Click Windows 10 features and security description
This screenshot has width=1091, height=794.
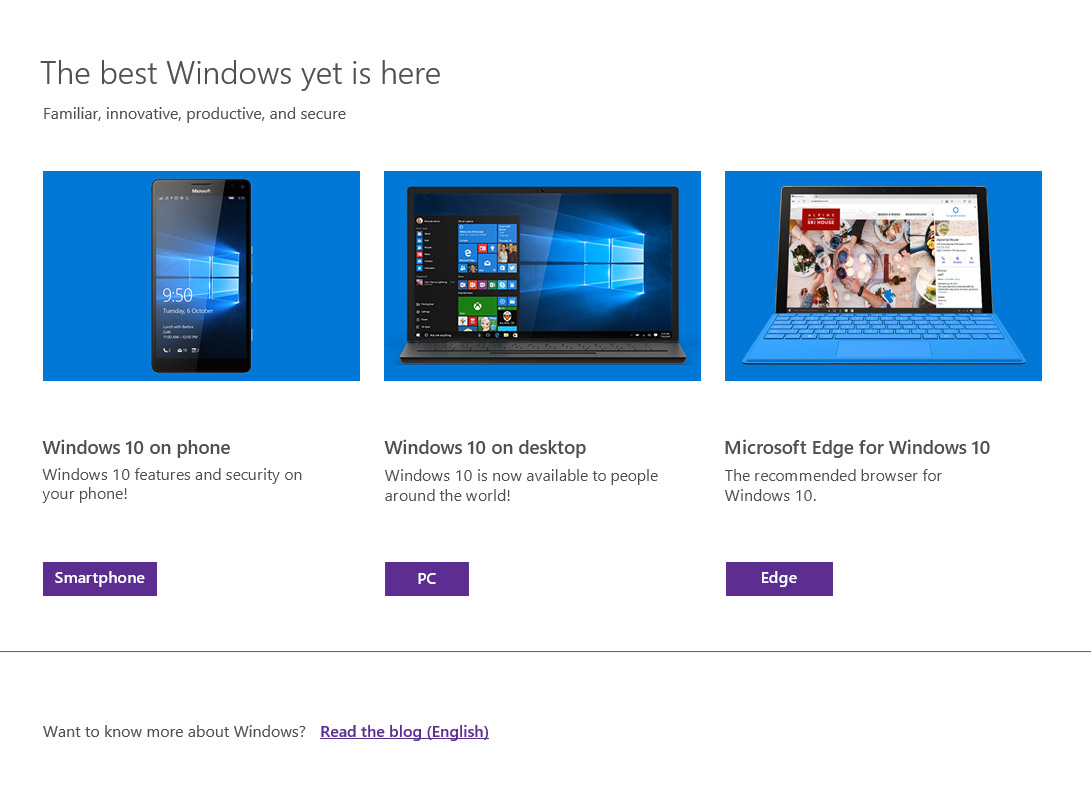click(x=172, y=484)
